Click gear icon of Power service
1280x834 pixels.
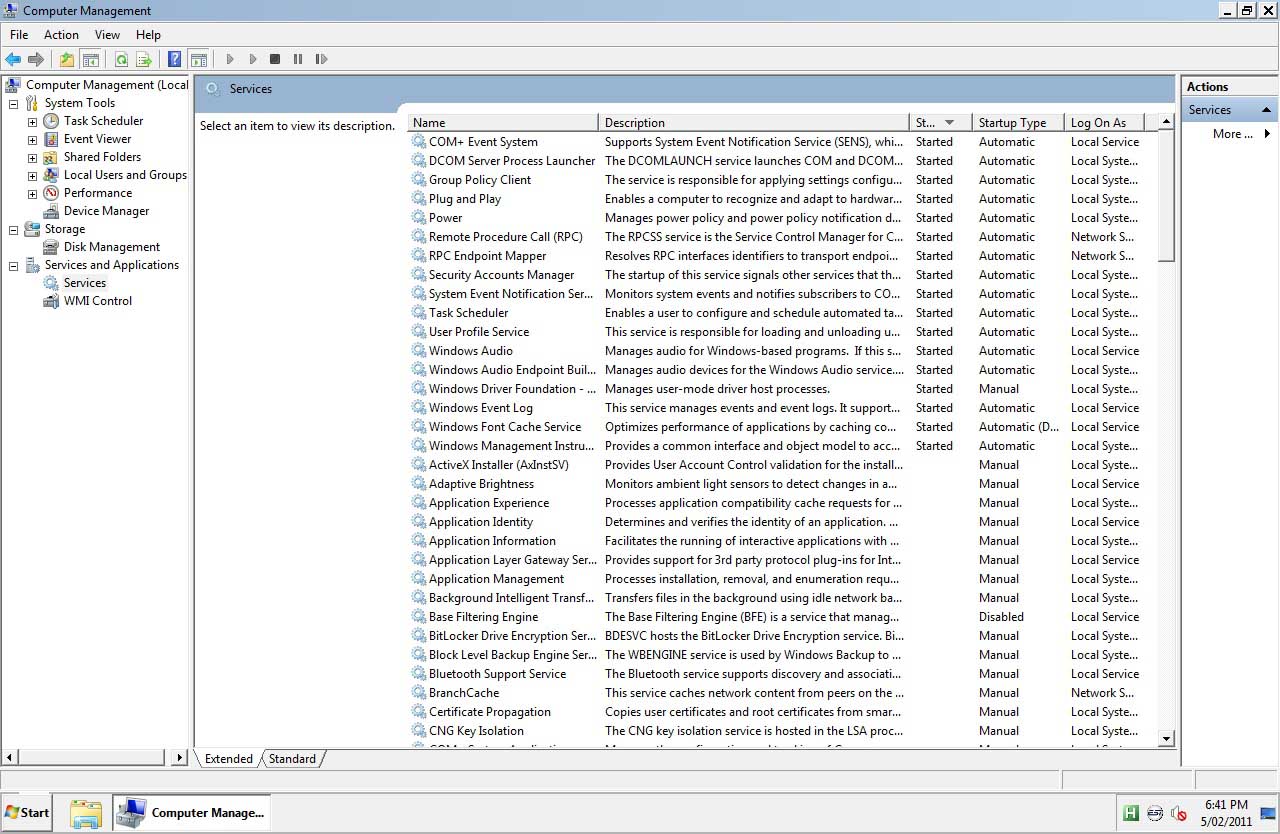point(419,218)
